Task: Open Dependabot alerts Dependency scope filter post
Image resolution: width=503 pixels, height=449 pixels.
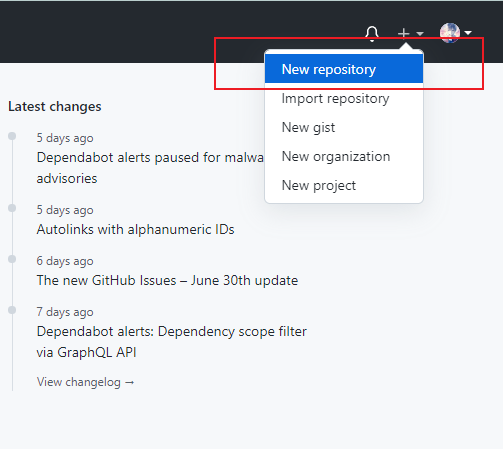Action: pos(171,342)
